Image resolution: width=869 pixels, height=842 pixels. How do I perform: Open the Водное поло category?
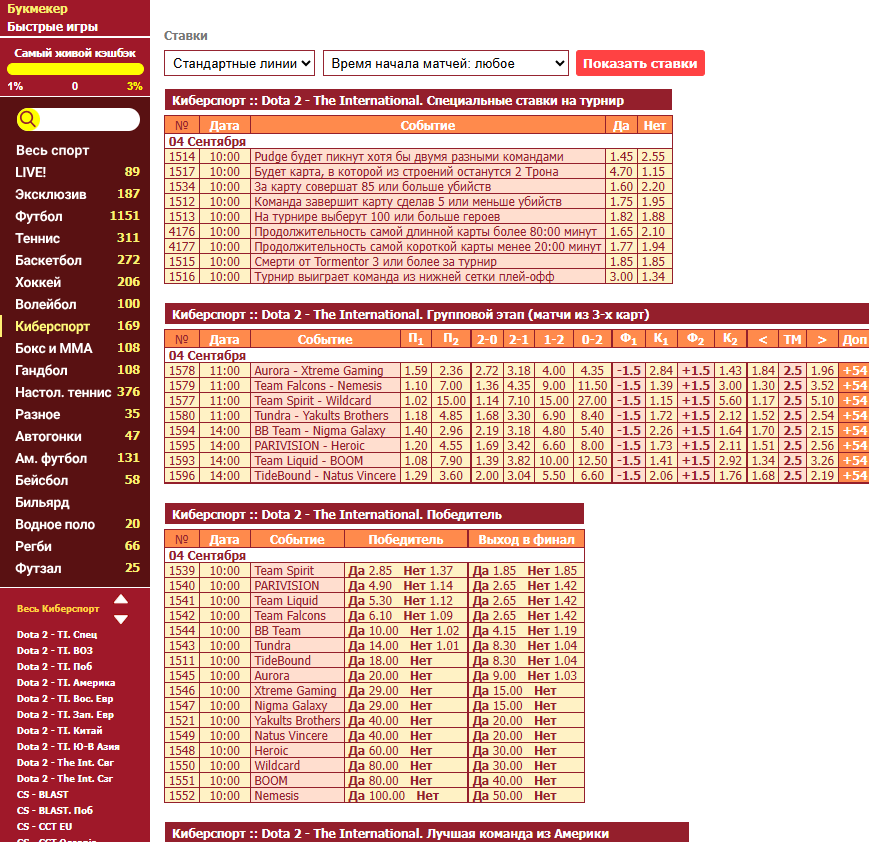[x=55, y=524]
